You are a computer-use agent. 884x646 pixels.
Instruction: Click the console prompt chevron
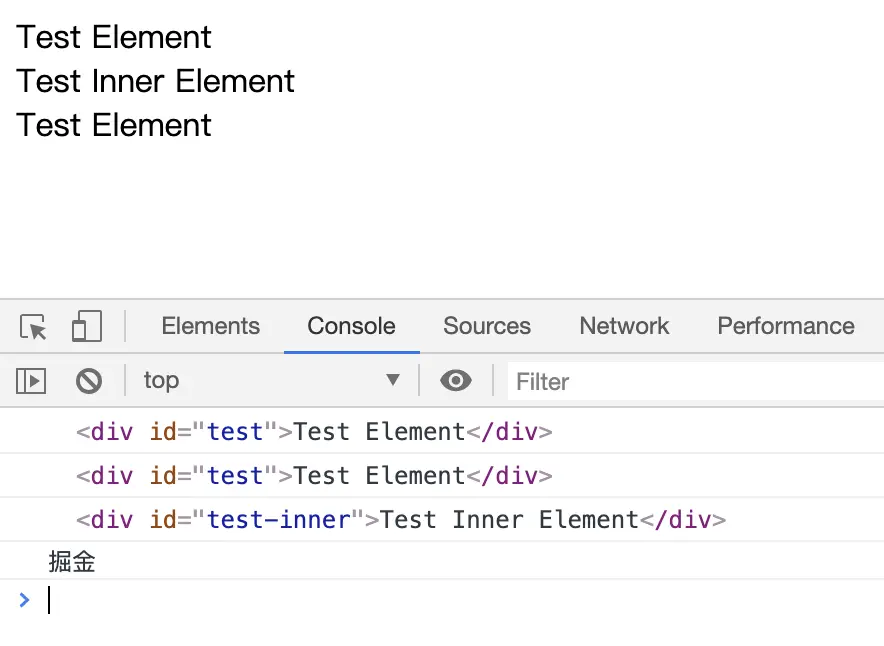pos(25,600)
